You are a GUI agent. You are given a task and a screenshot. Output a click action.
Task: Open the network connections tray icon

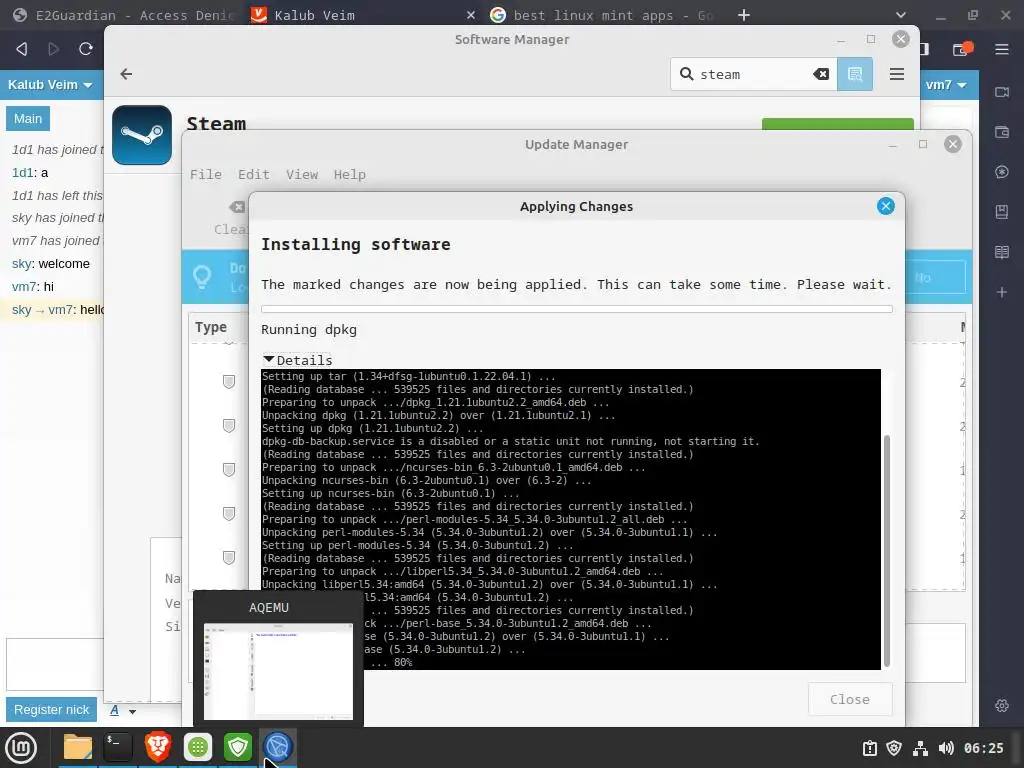(x=920, y=748)
